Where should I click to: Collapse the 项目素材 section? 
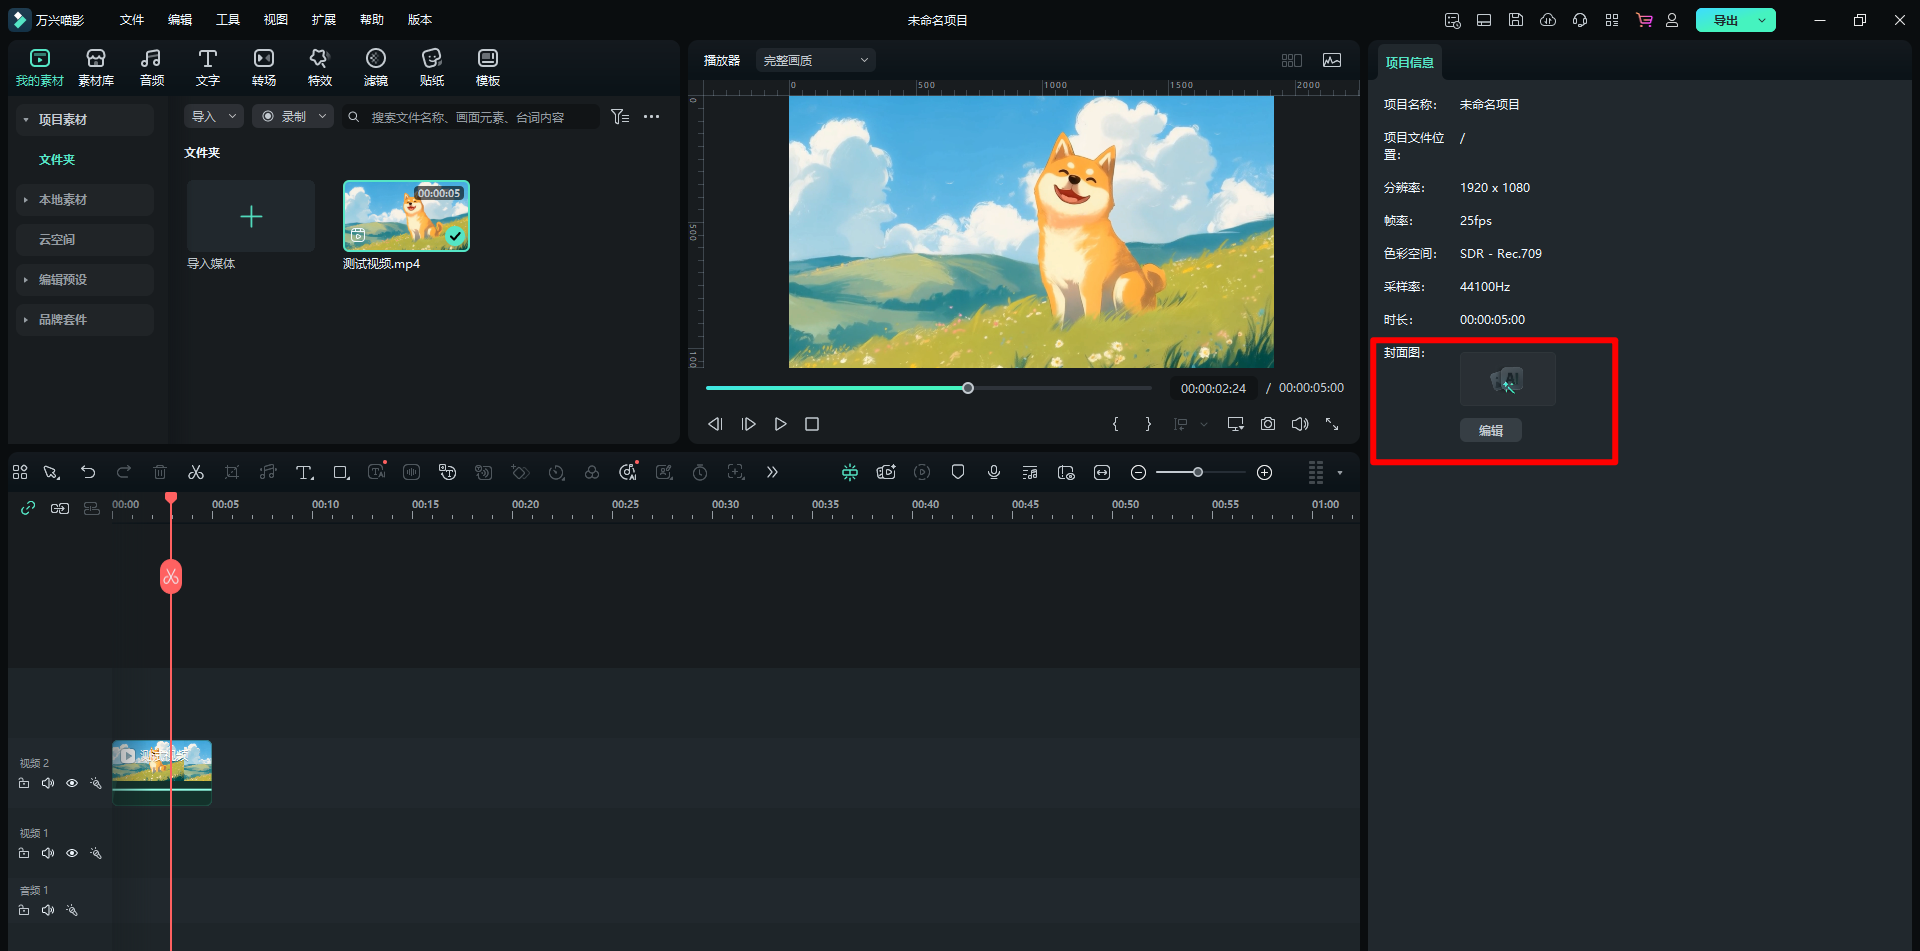(x=26, y=120)
